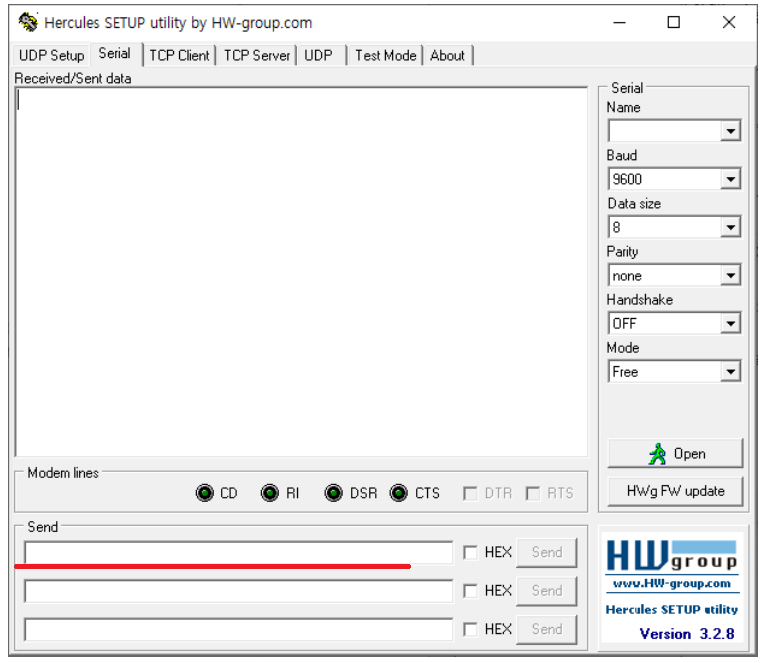Image resolution: width=765 pixels, height=663 pixels.
Task: Open the About tab
Action: (x=447, y=55)
